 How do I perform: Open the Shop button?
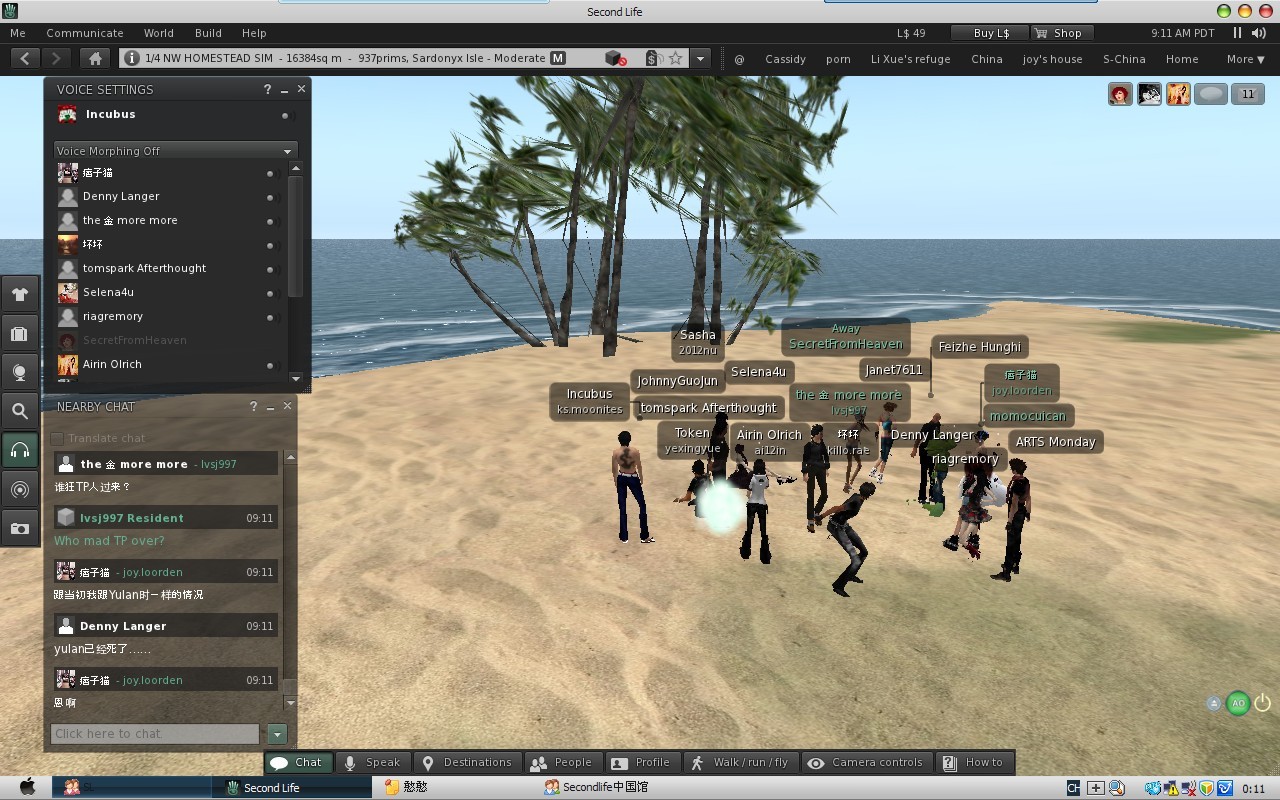pyautogui.click(x=1060, y=33)
